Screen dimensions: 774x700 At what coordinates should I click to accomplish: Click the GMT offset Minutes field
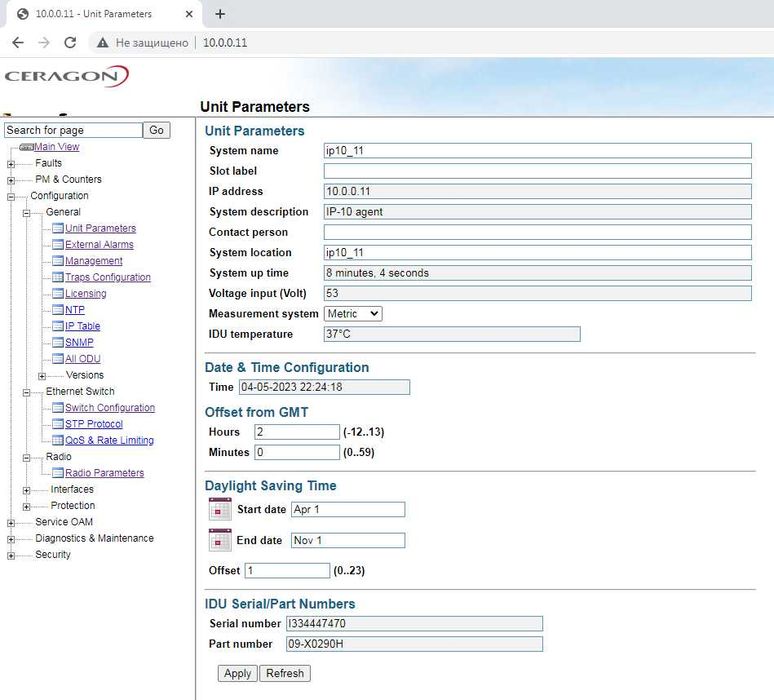pyautogui.click(x=297, y=452)
